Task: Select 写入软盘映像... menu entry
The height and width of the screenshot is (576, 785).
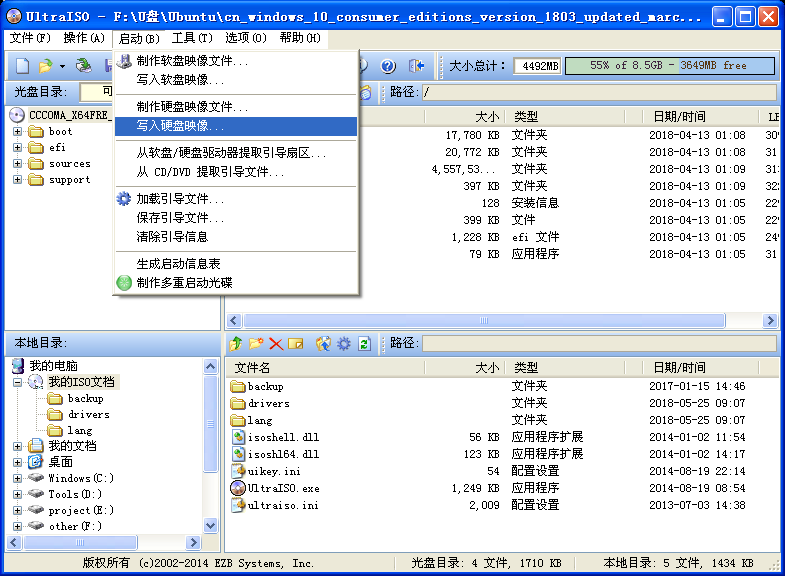Action: point(236,80)
